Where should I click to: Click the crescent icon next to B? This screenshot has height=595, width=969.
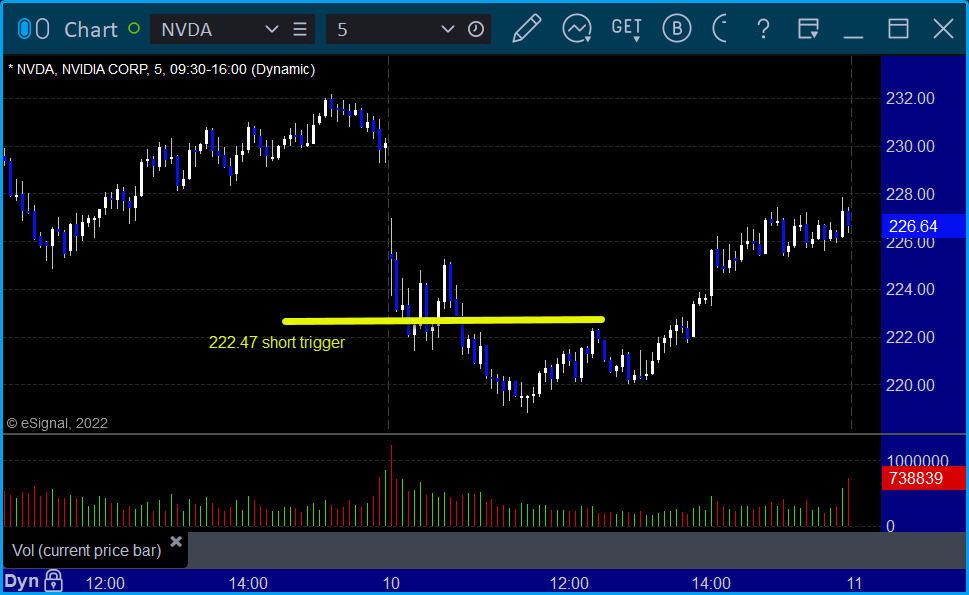(720, 29)
